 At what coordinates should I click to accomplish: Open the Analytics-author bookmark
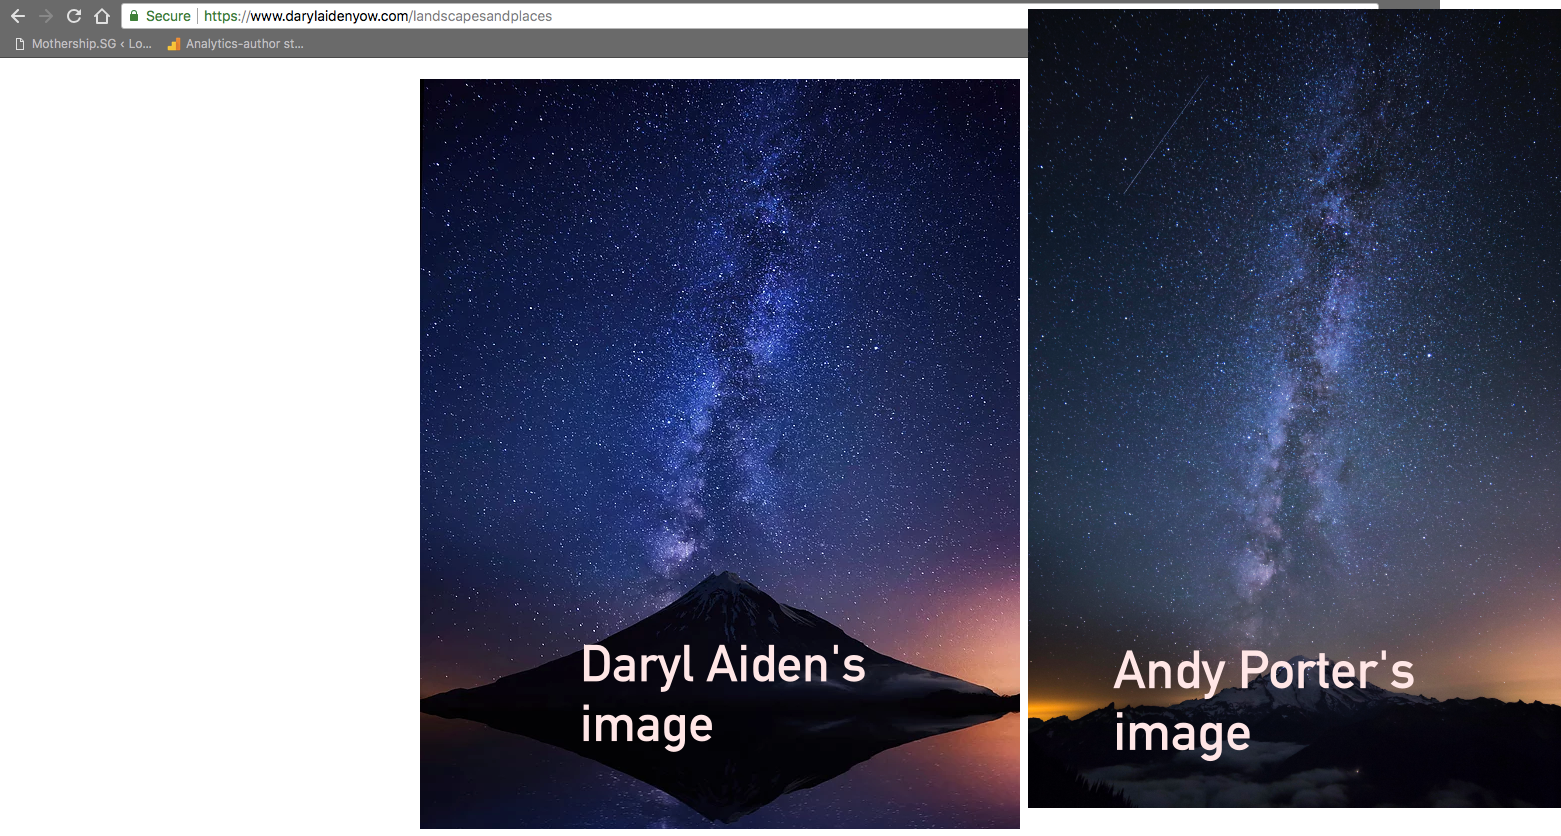[235, 44]
